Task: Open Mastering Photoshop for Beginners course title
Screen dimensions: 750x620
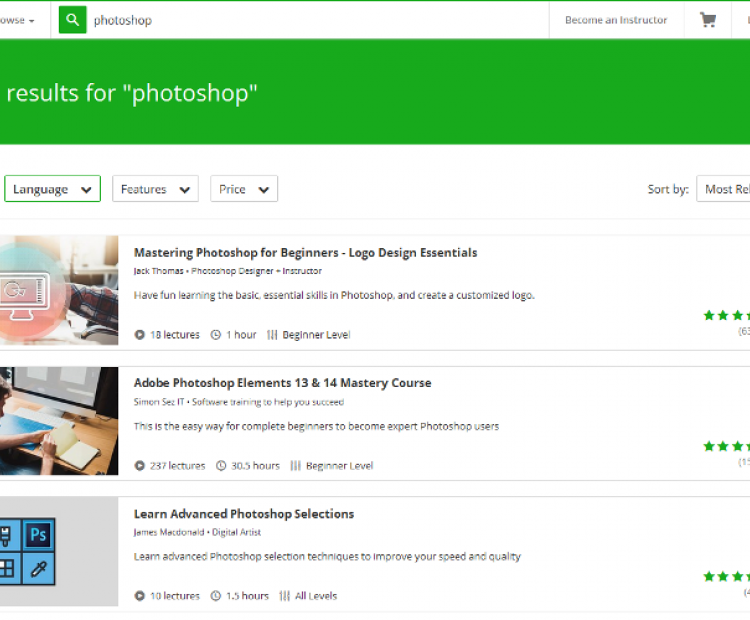Action: pos(305,253)
